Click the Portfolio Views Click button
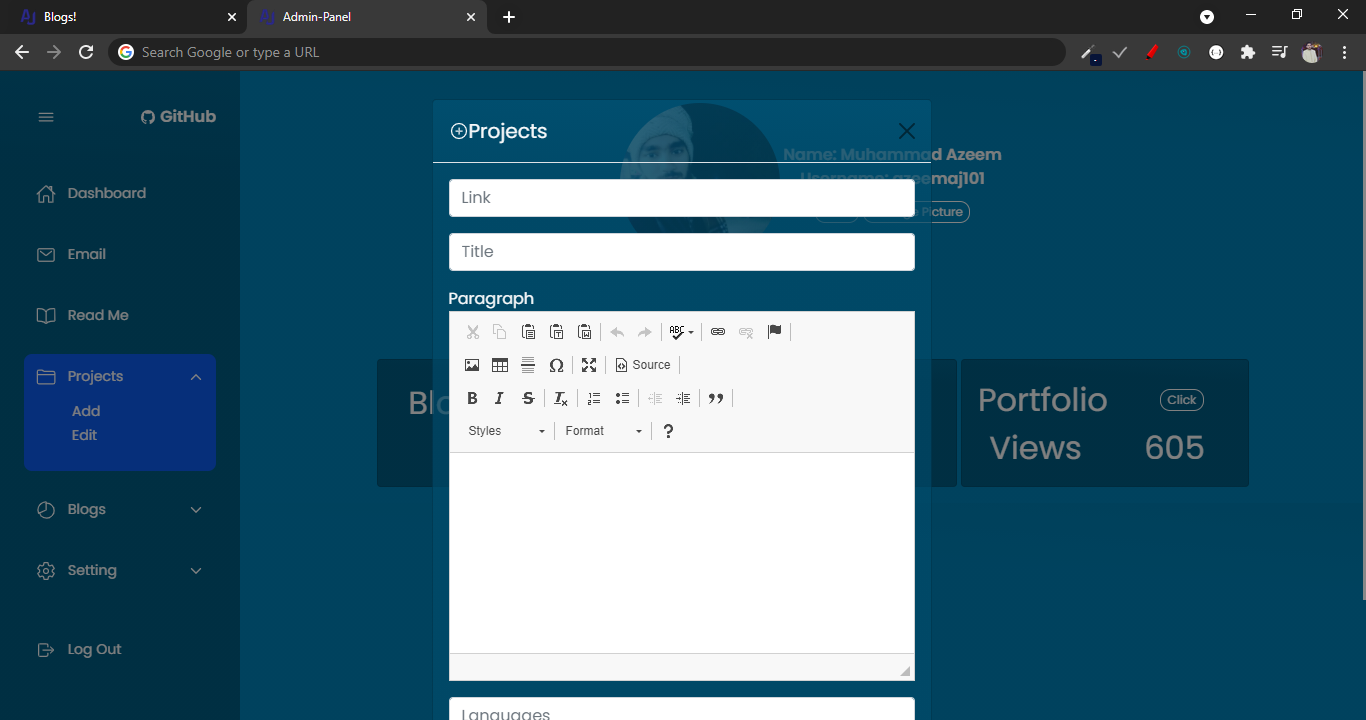The width and height of the screenshot is (1366, 720). (x=1182, y=400)
